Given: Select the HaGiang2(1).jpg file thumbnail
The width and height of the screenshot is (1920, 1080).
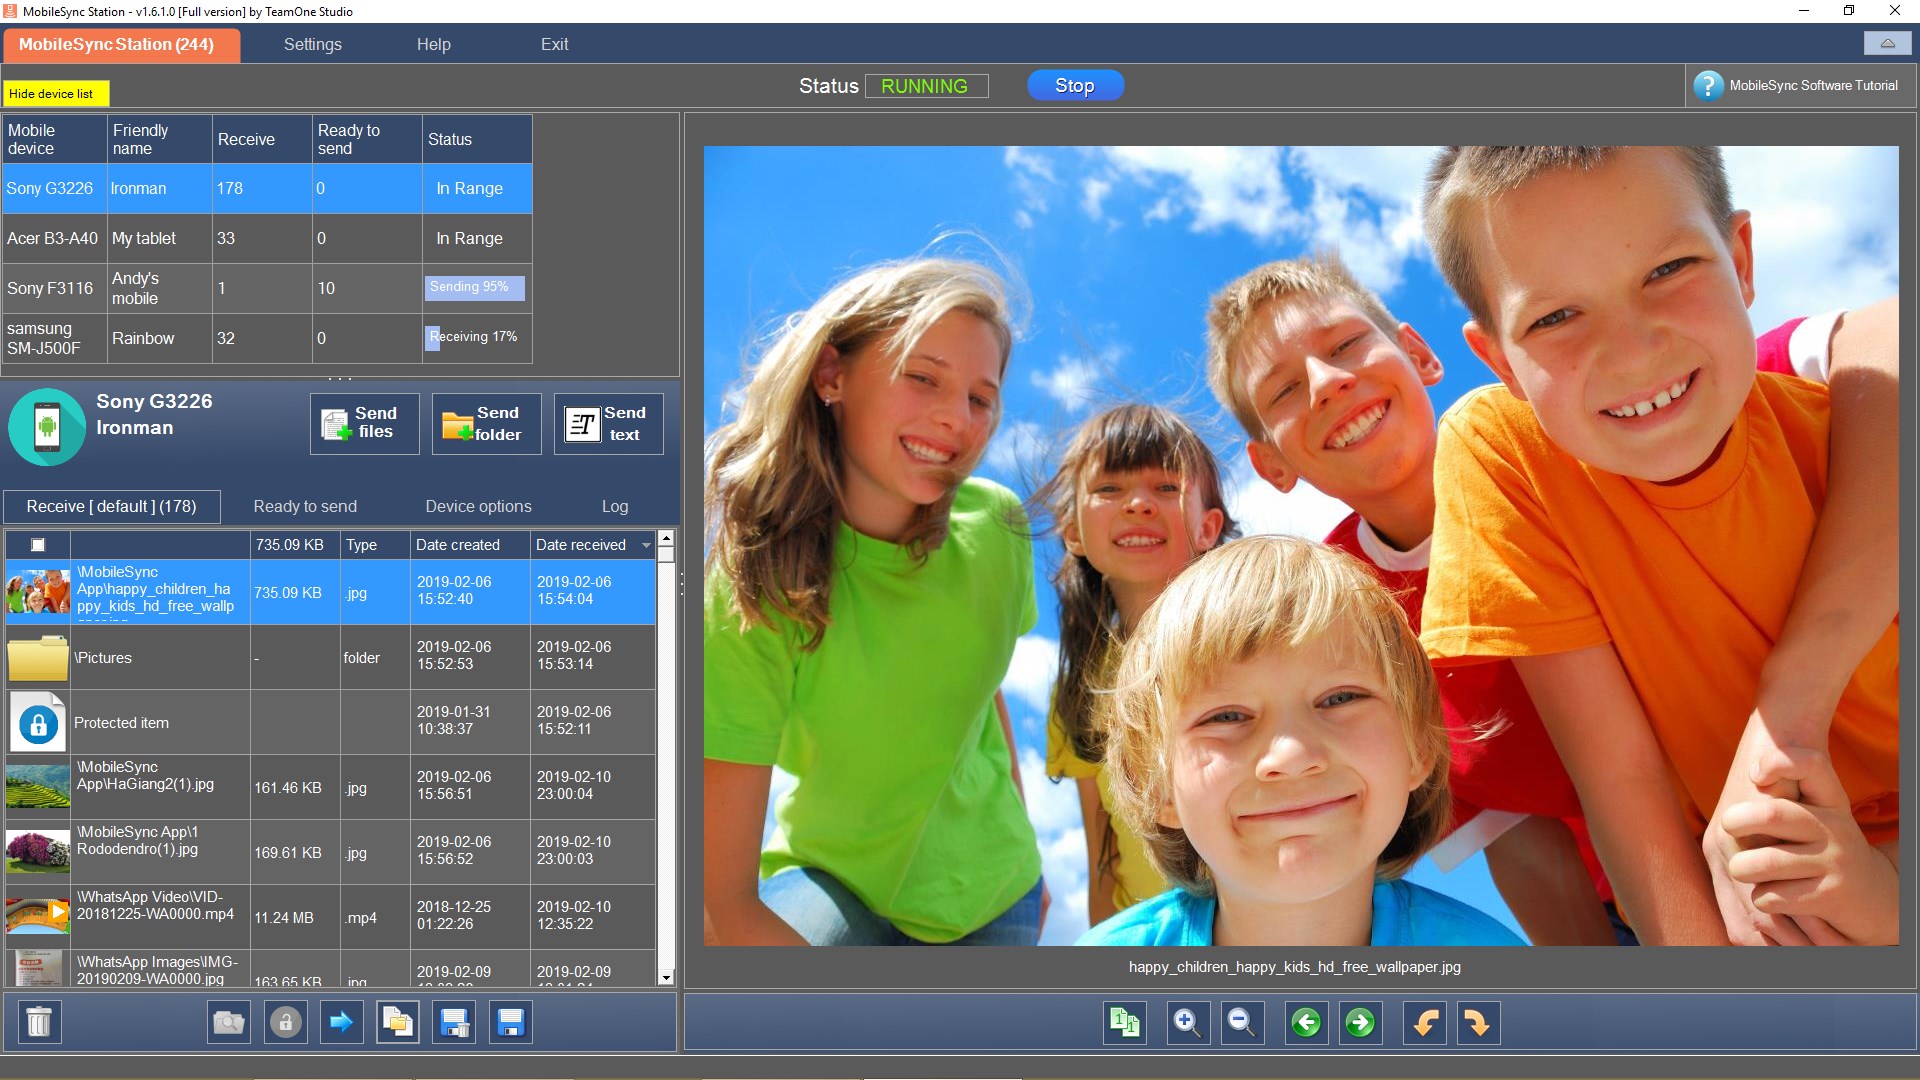Looking at the screenshot, I should click(x=38, y=787).
